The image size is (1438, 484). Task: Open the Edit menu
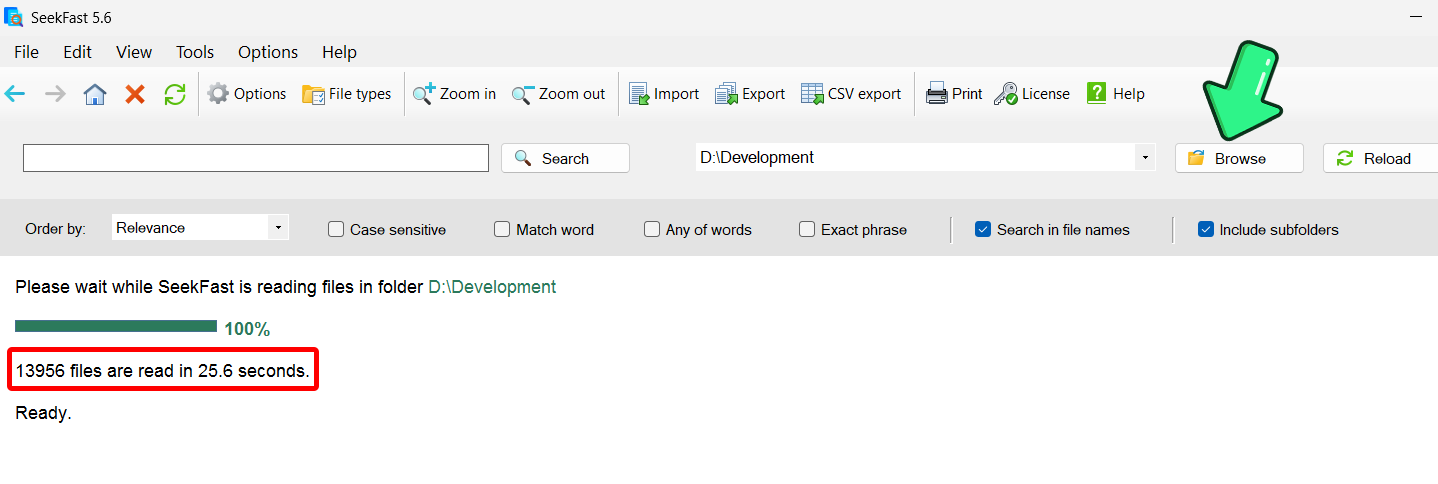point(77,52)
